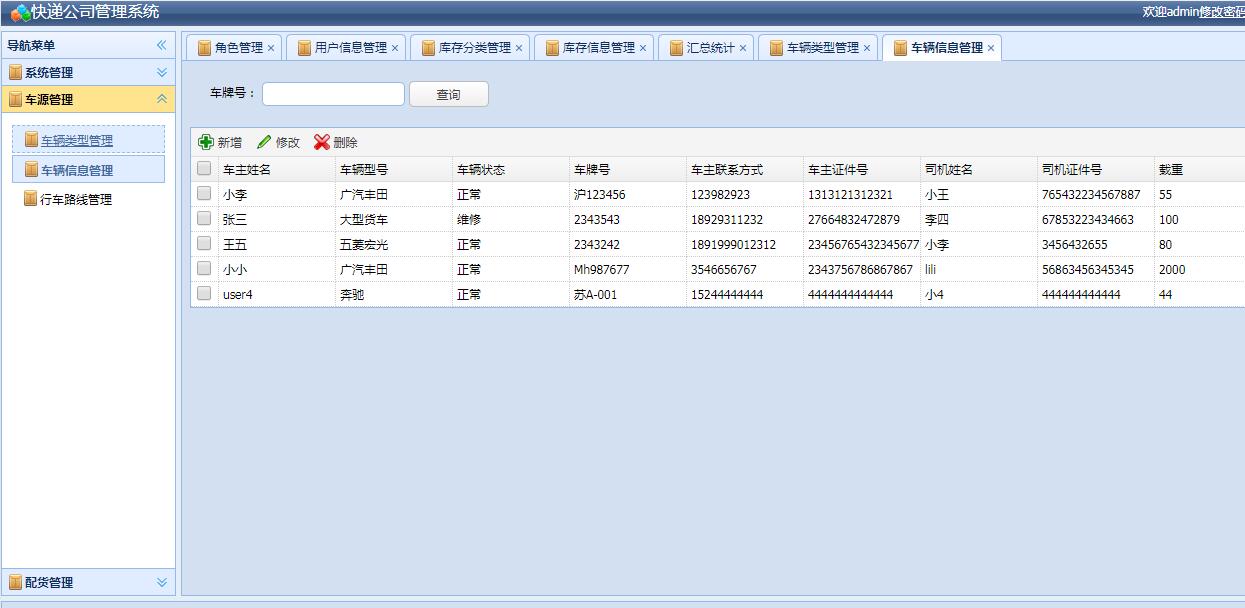The height and width of the screenshot is (608, 1245).
Task: Select checkbox for user4 row
Action: coord(204,293)
